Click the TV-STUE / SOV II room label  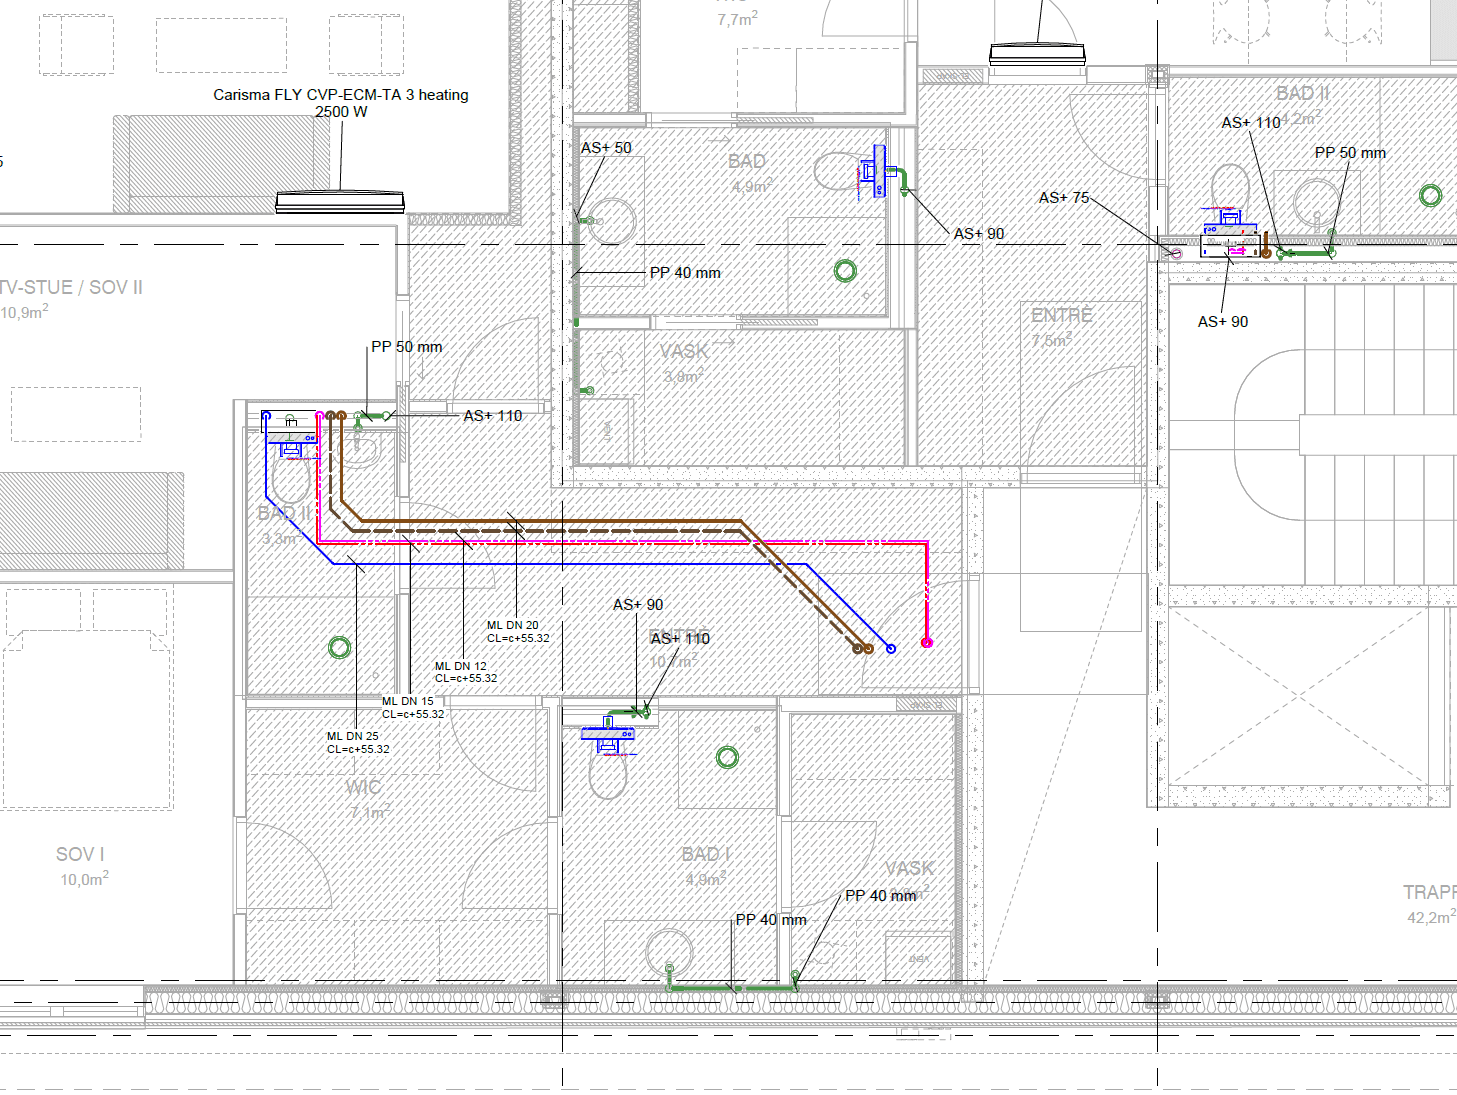pos(71,288)
